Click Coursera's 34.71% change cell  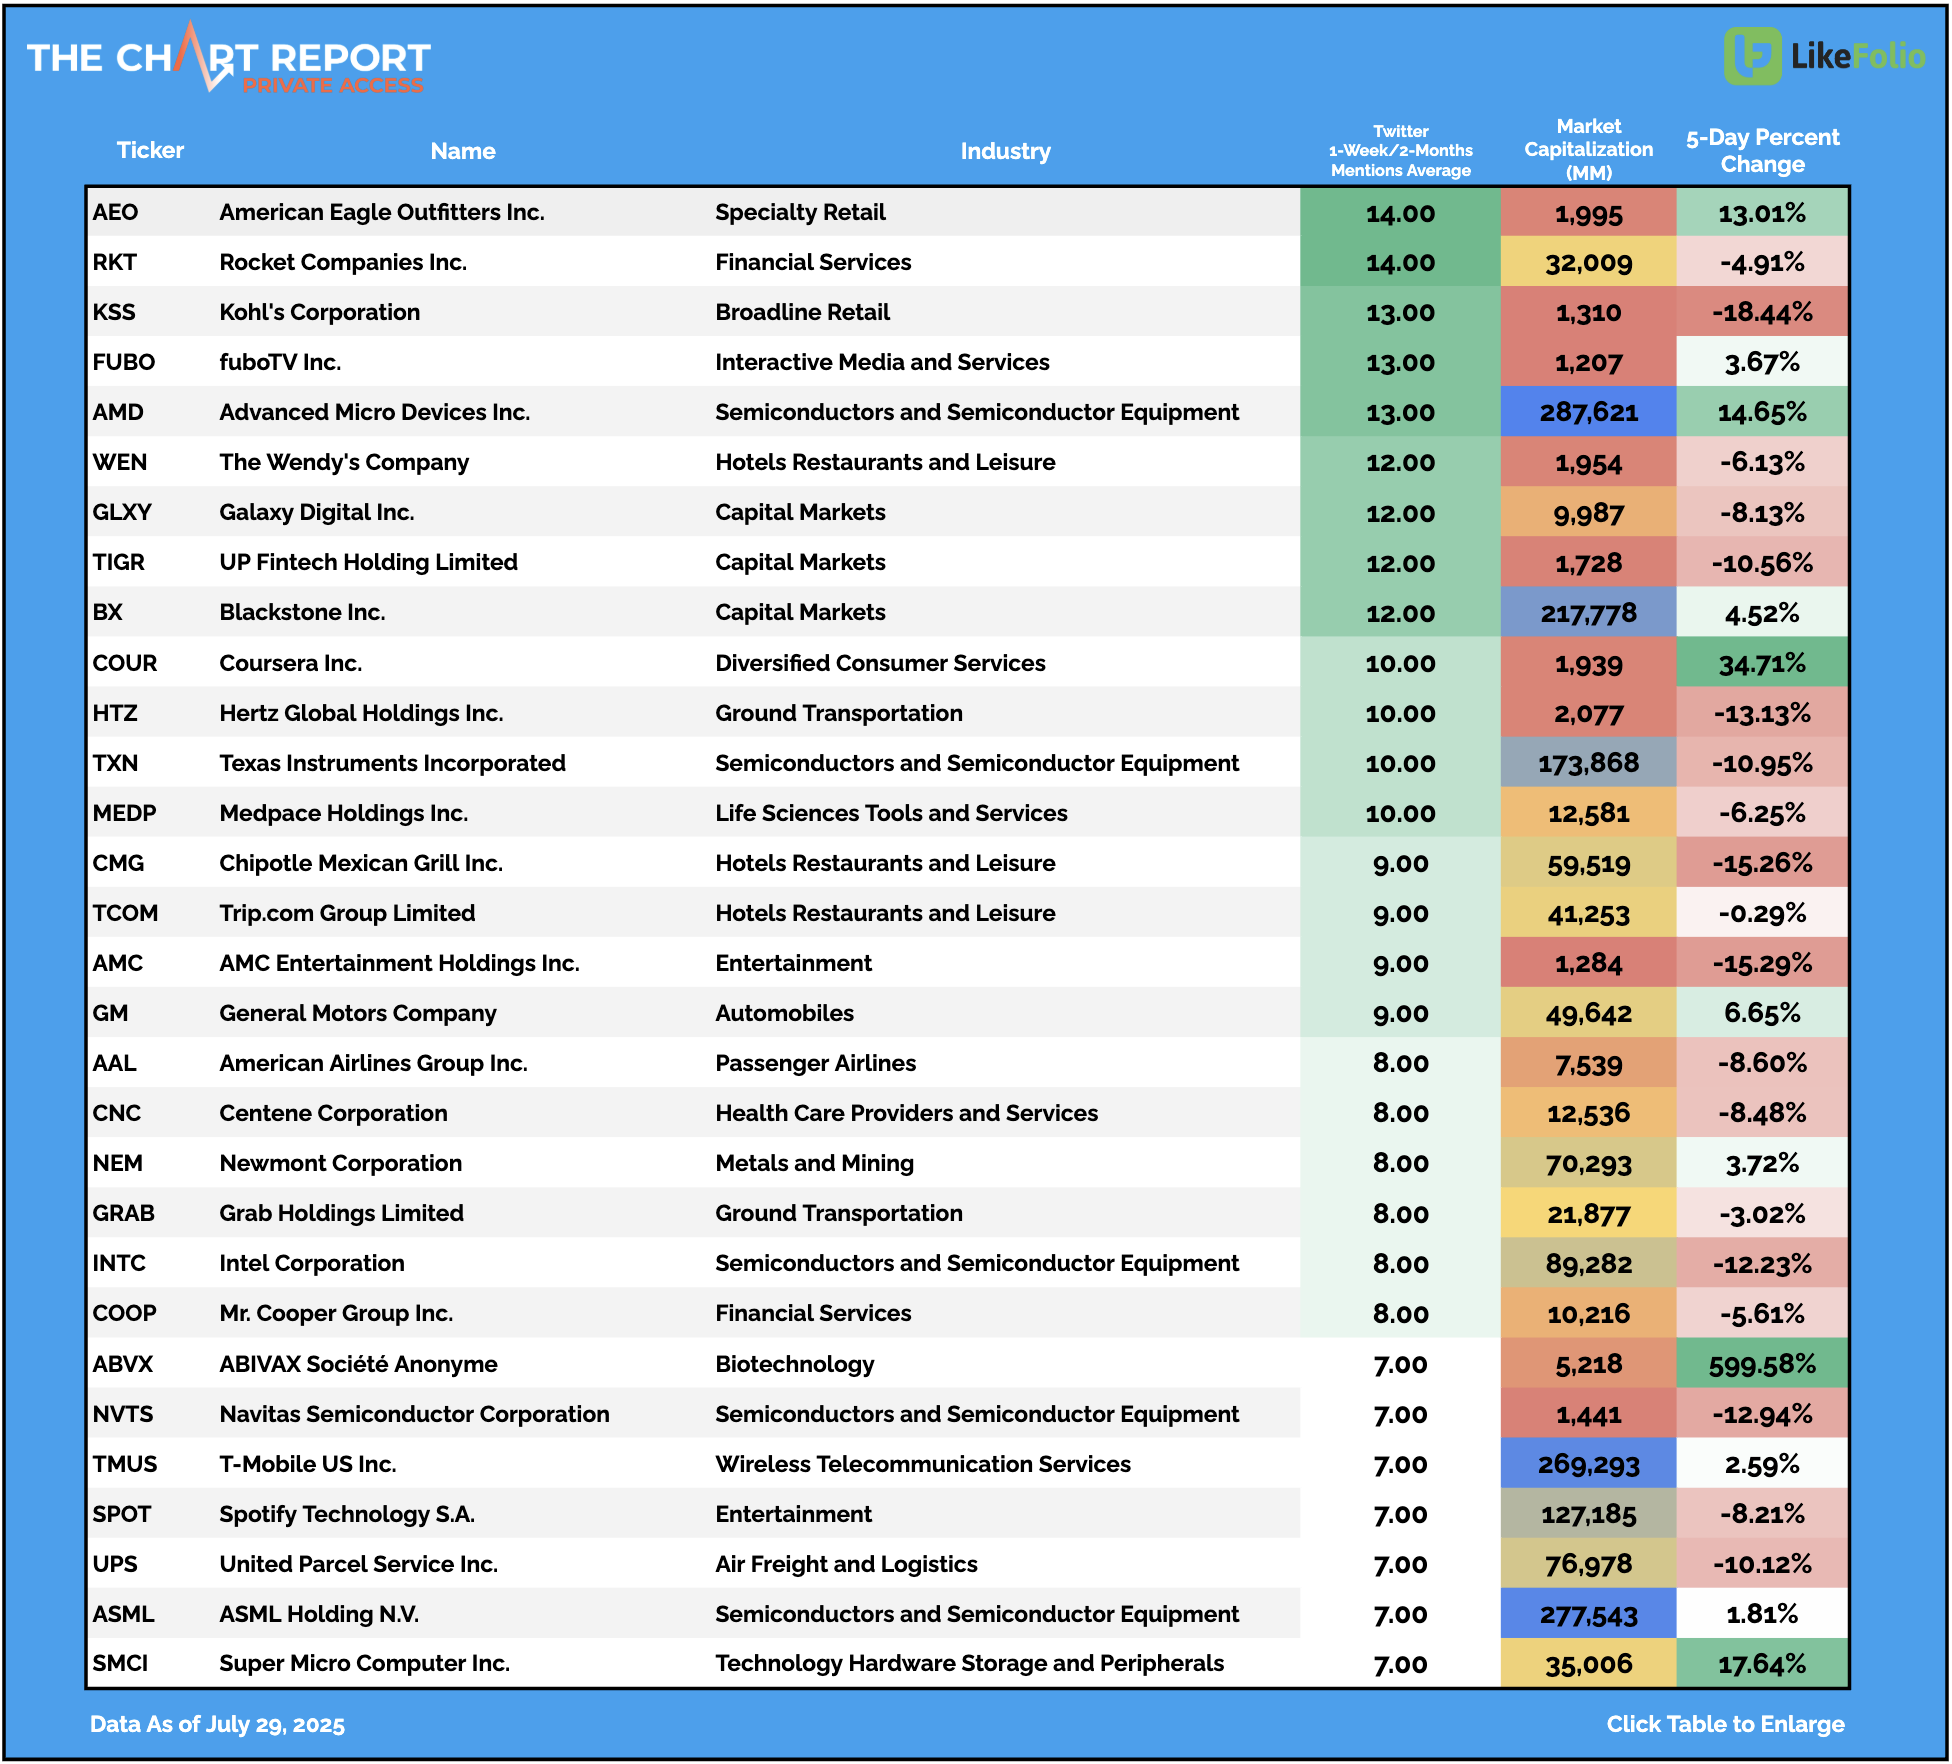pyautogui.click(x=1762, y=663)
